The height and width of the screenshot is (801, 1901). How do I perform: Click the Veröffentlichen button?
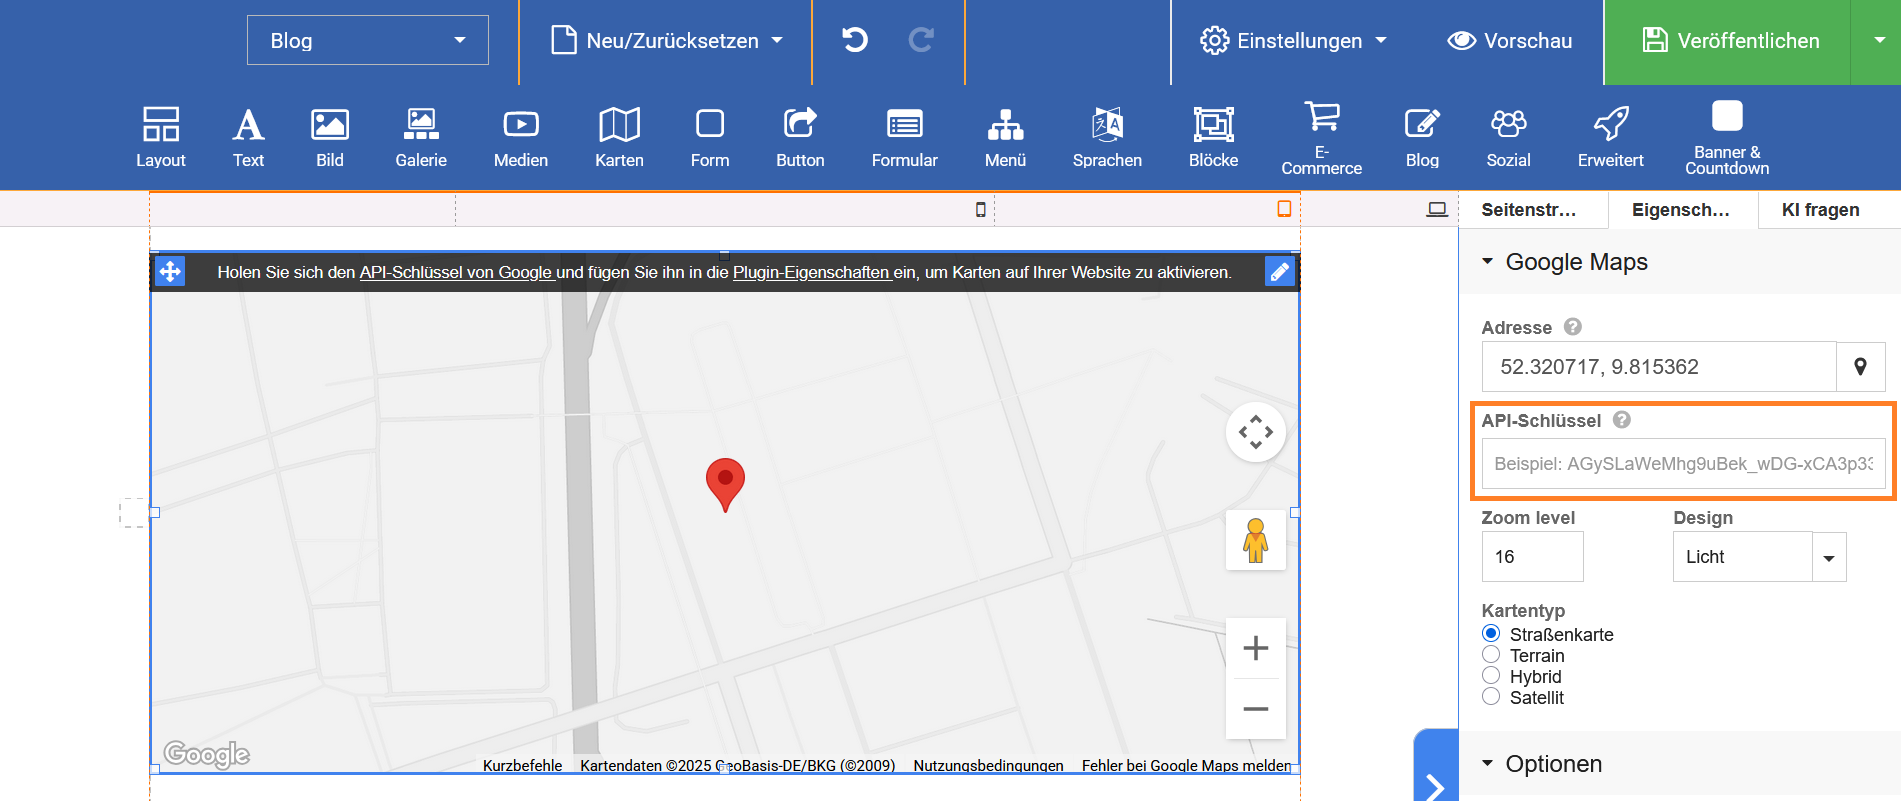point(1728,41)
